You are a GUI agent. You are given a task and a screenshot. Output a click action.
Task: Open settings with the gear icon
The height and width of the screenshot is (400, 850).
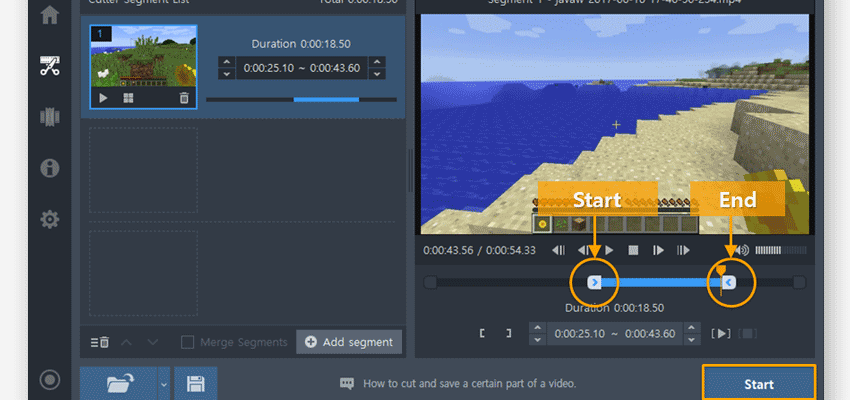pyautogui.click(x=50, y=220)
